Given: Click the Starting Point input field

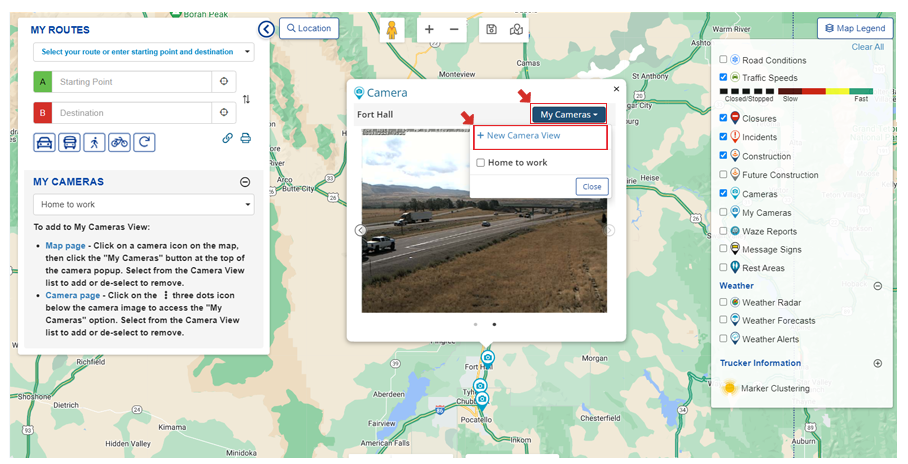Looking at the screenshot, I should 132,82.
